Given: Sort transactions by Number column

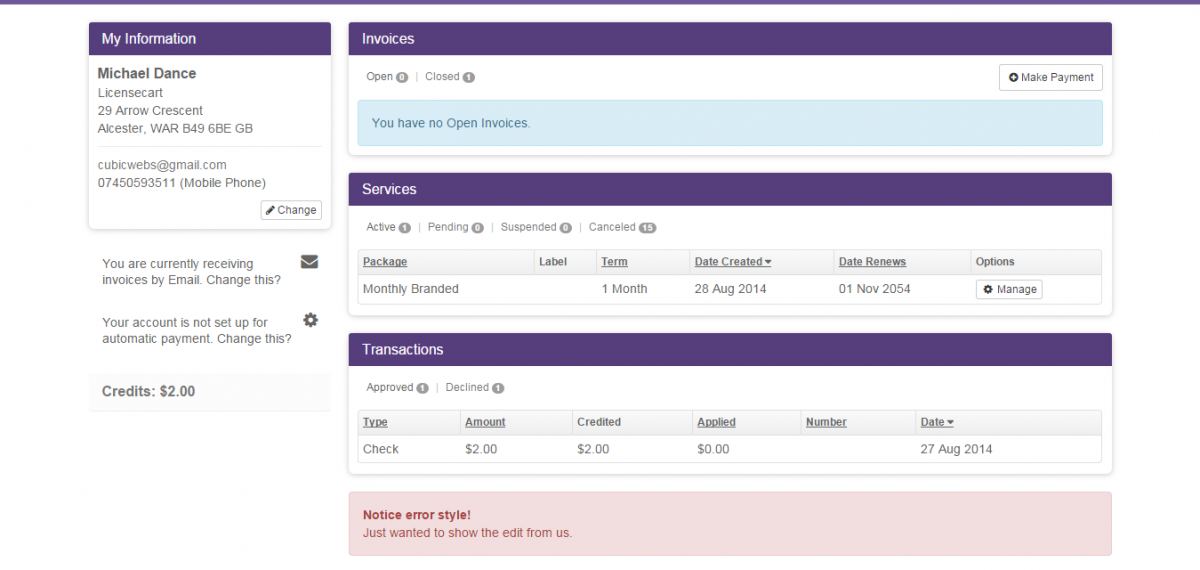Looking at the screenshot, I should 826,422.
